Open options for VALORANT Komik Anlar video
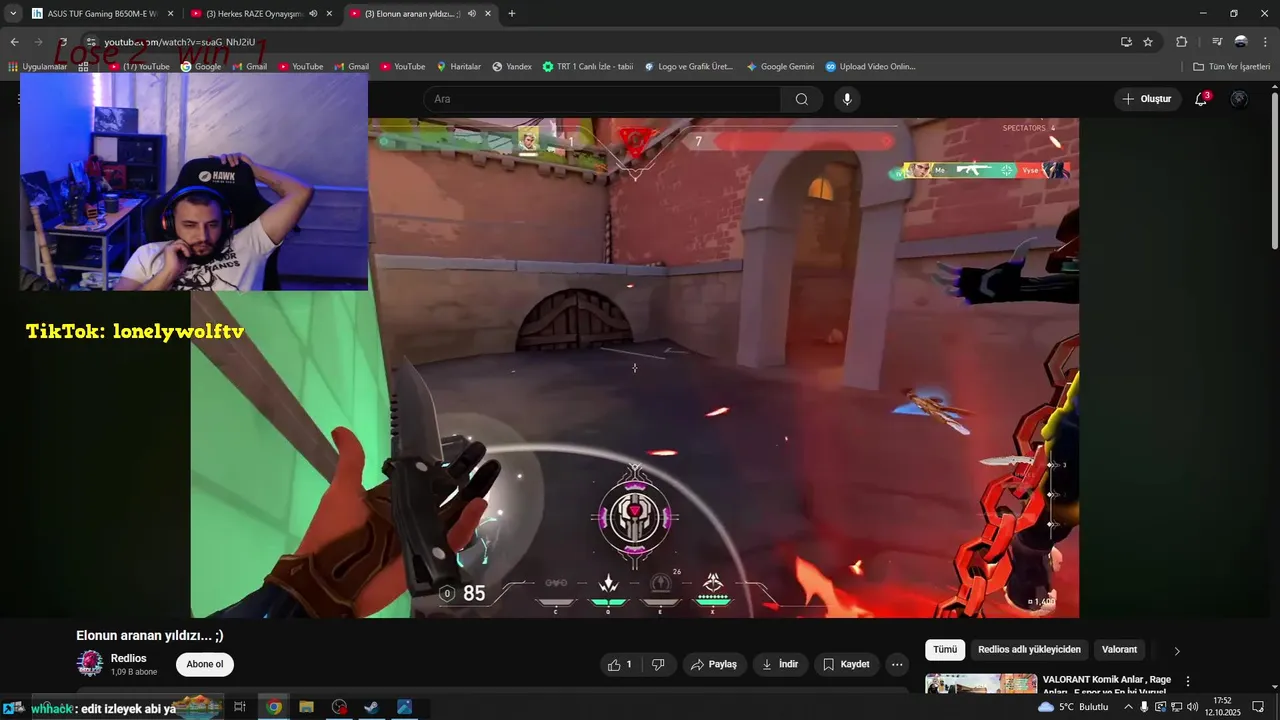 point(1188,681)
